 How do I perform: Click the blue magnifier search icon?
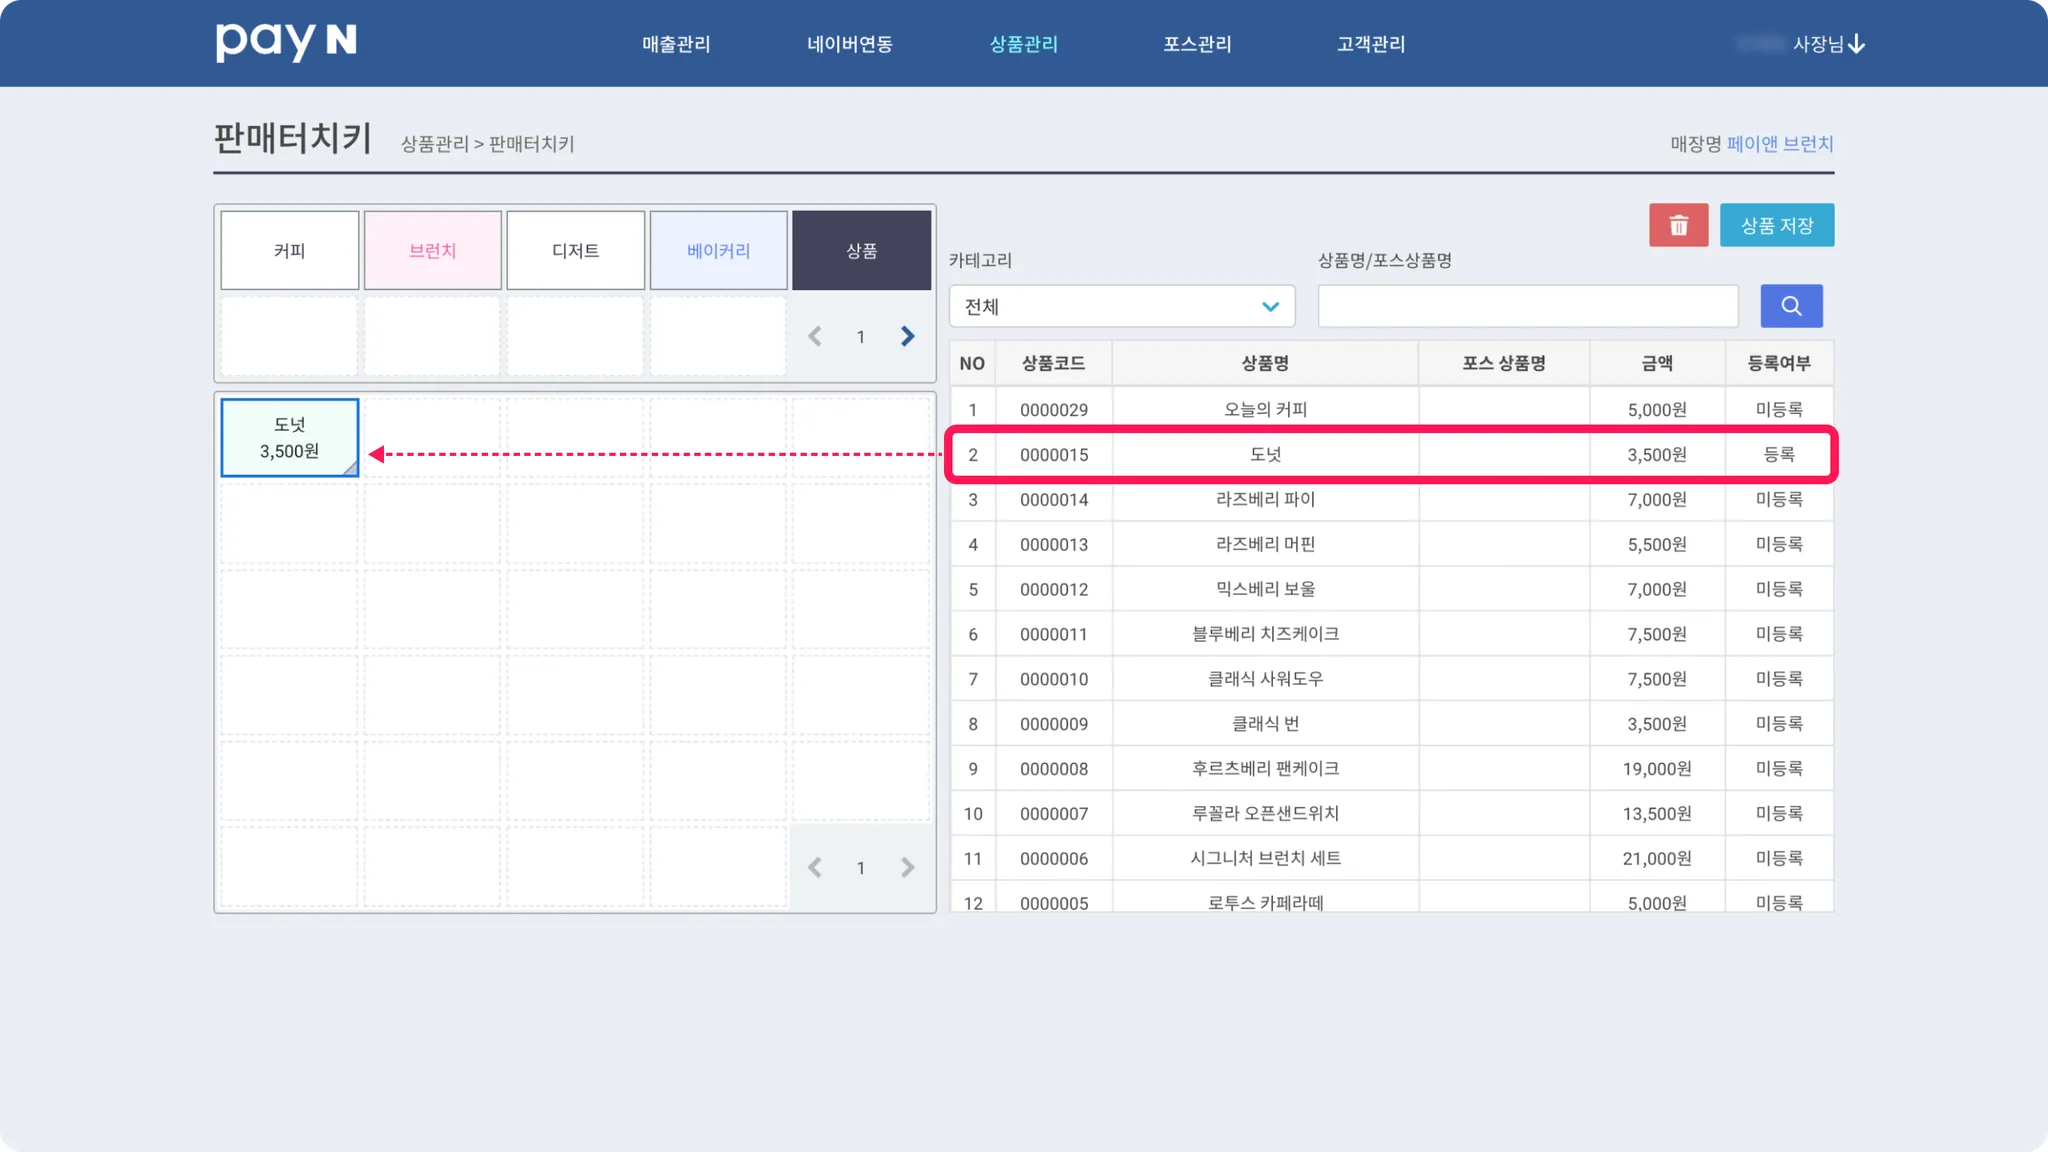tap(1791, 306)
